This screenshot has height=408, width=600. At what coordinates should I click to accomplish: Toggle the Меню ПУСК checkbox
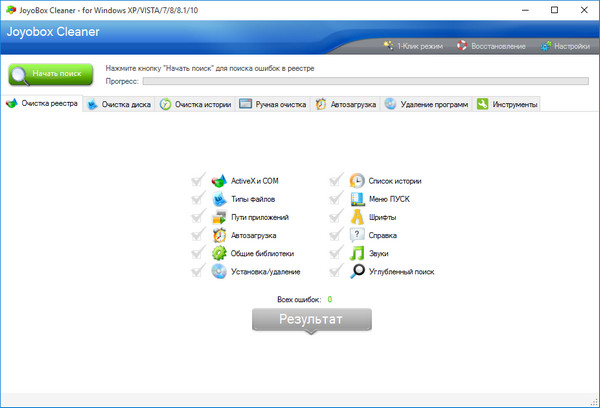[x=336, y=197]
